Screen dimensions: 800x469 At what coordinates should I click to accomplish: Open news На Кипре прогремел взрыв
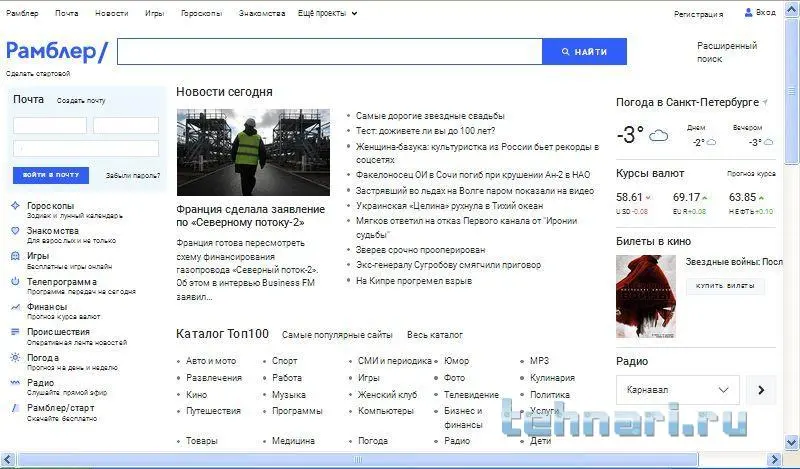point(414,281)
